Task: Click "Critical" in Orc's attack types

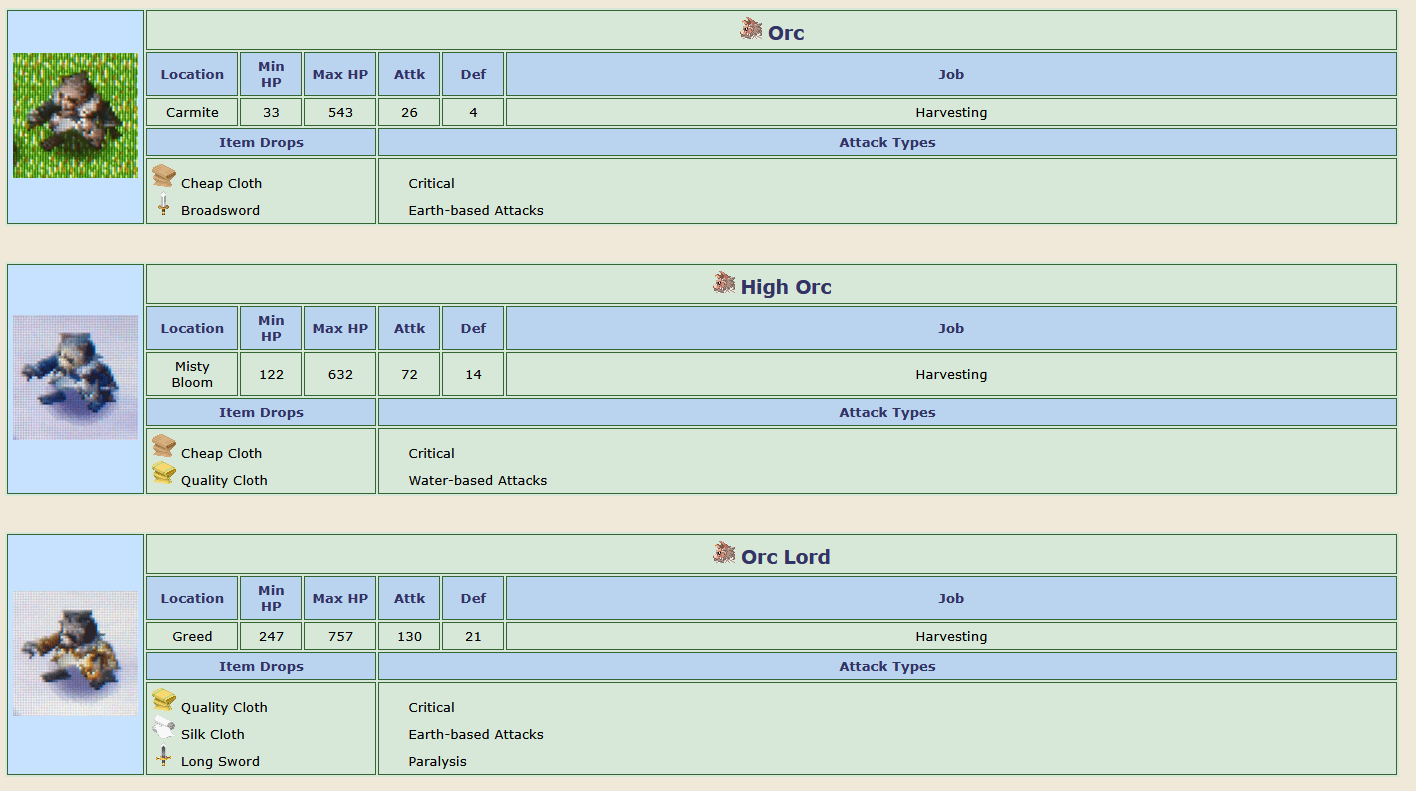Action: (x=431, y=183)
